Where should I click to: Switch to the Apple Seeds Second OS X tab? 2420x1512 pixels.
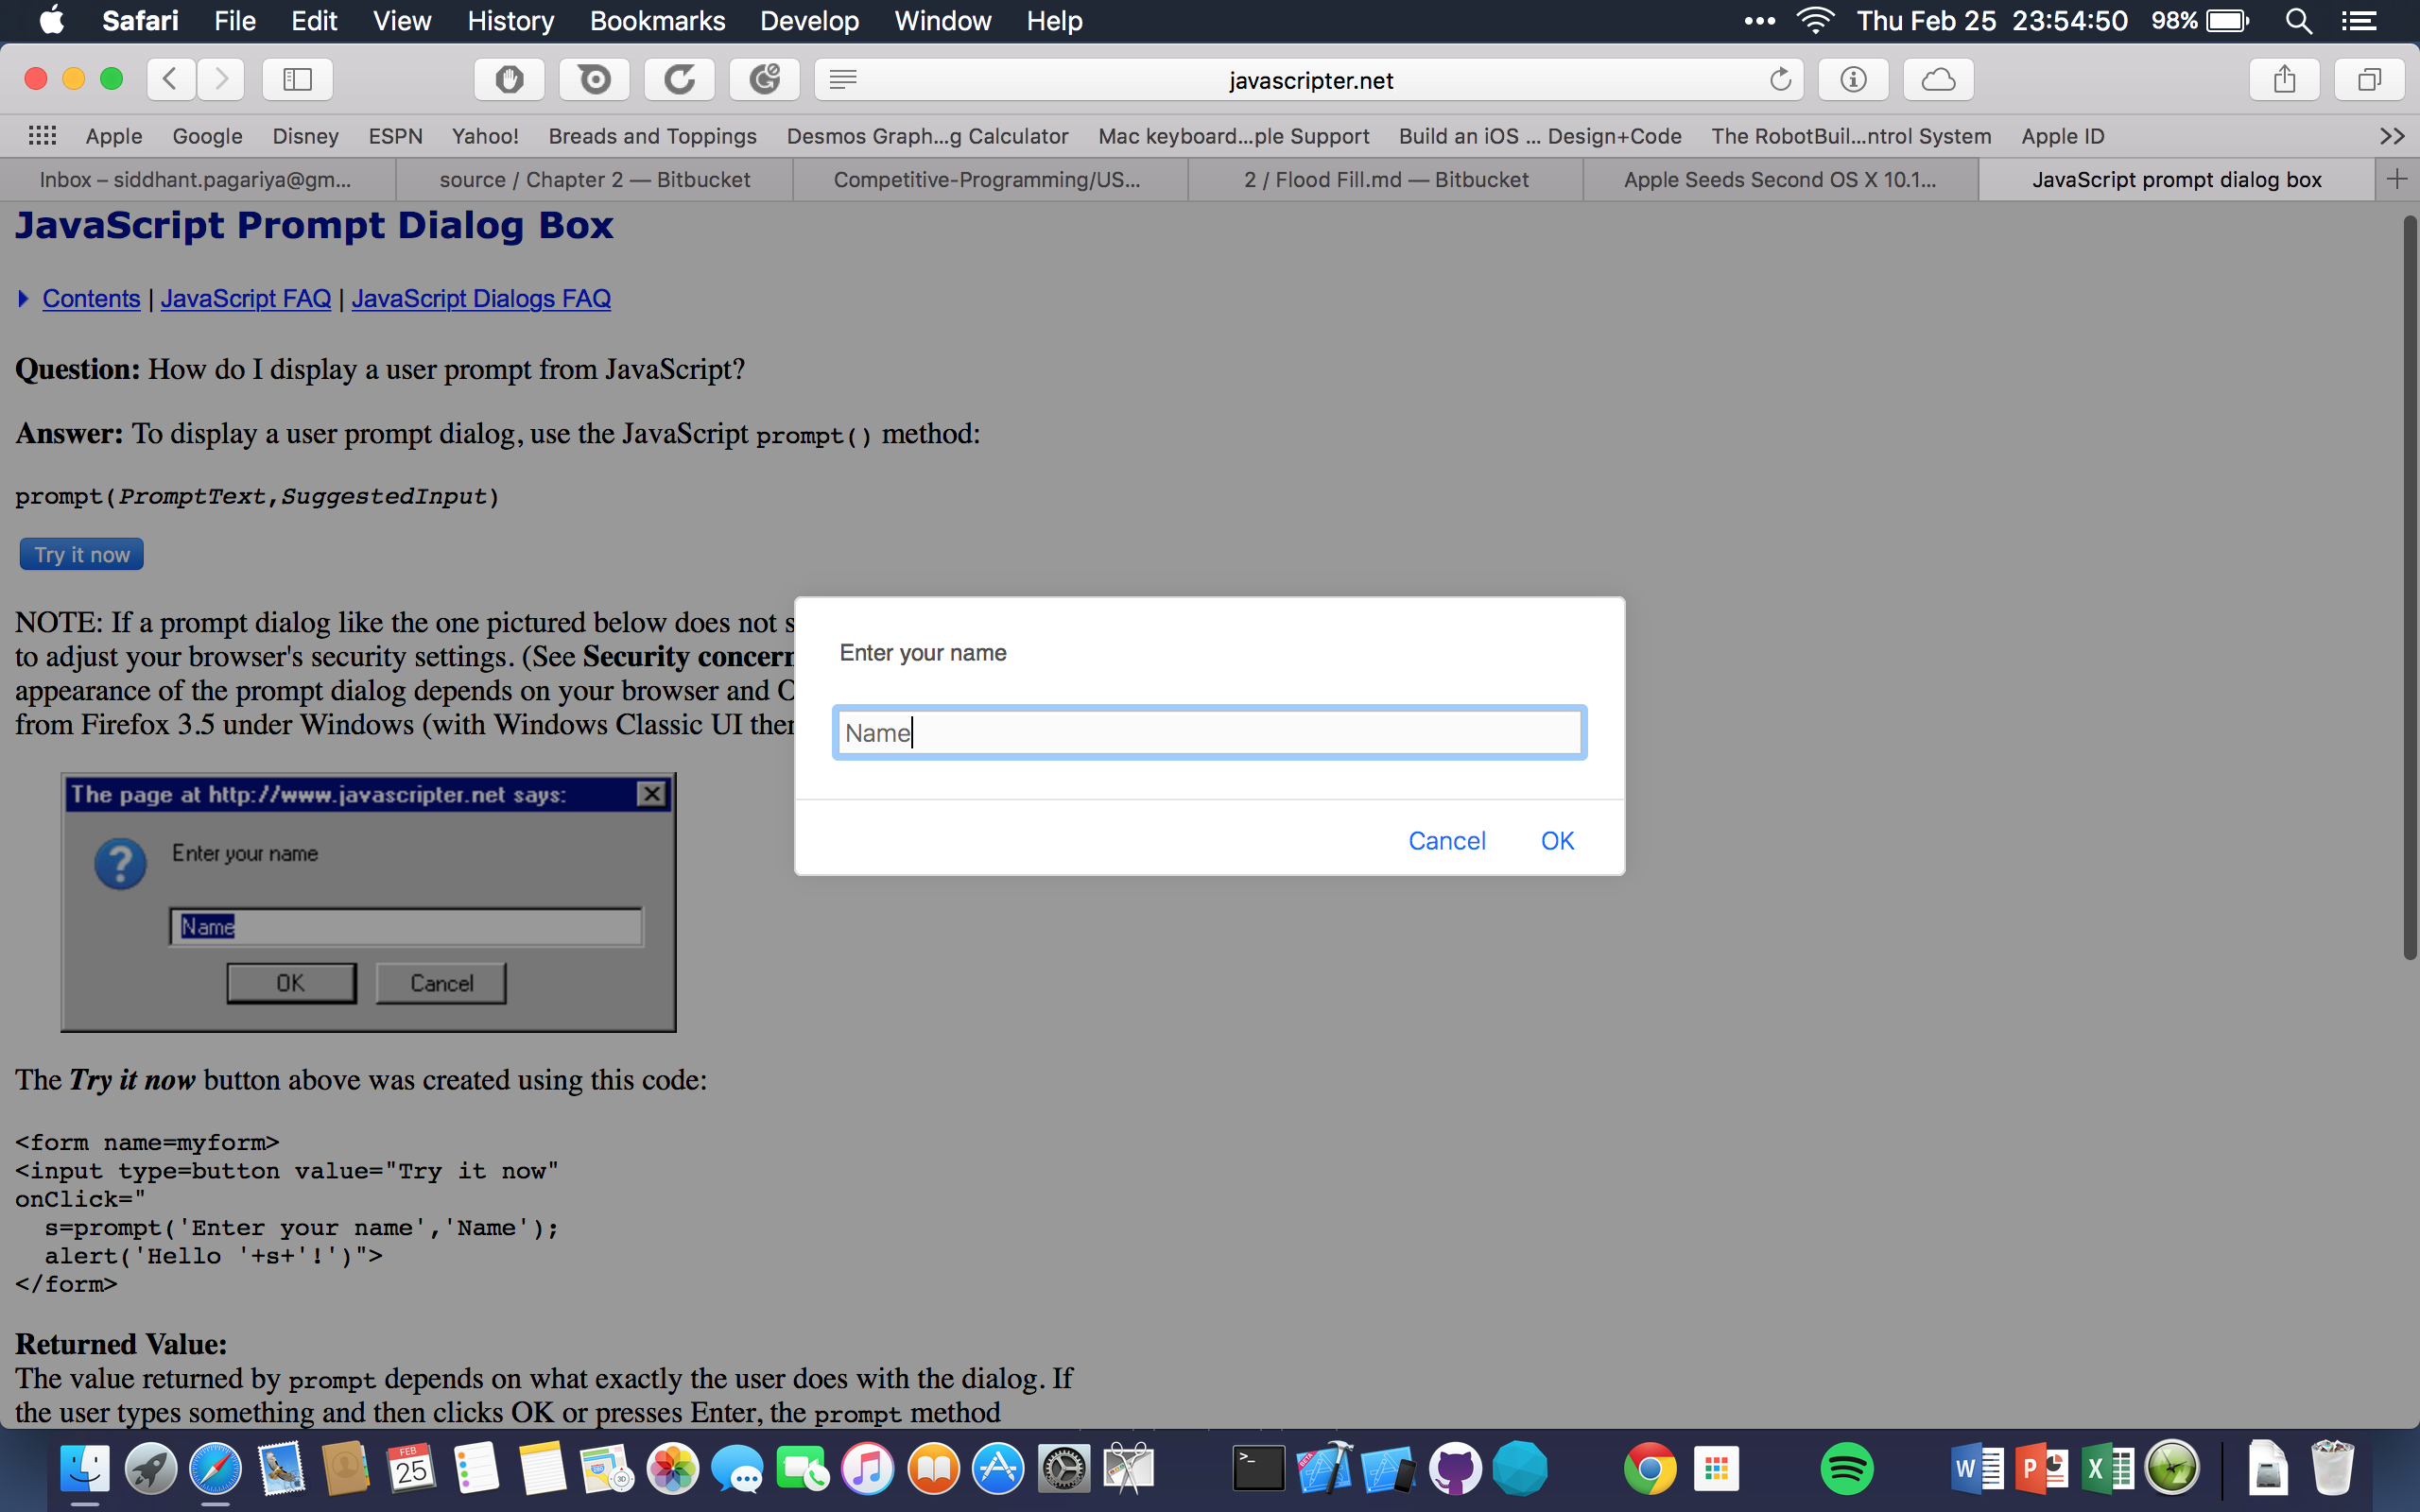(x=1779, y=180)
